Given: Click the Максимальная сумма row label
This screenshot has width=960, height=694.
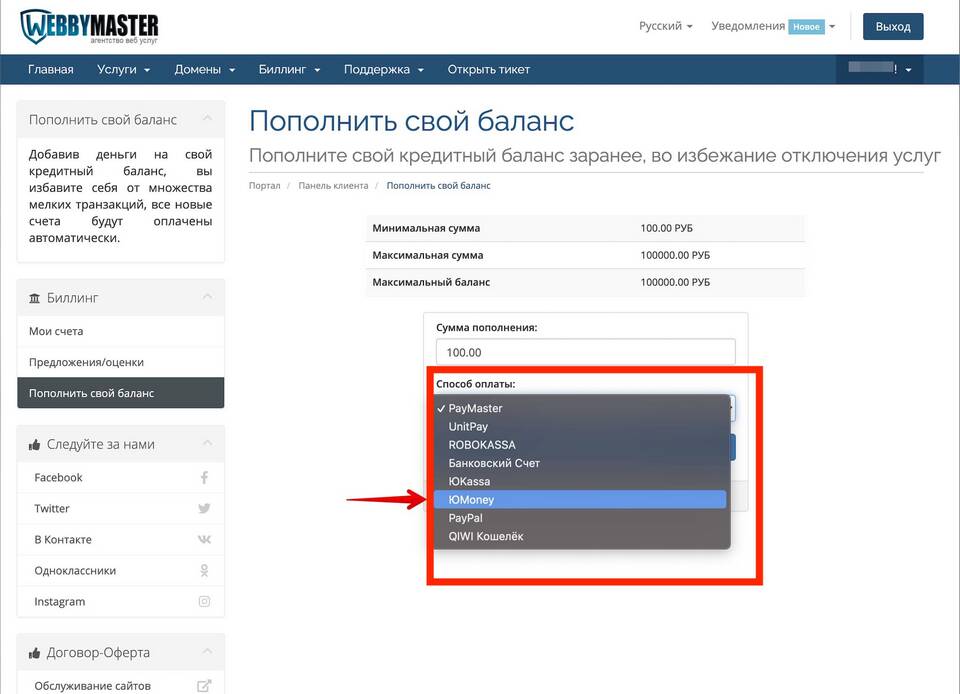Looking at the screenshot, I should (x=428, y=255).
